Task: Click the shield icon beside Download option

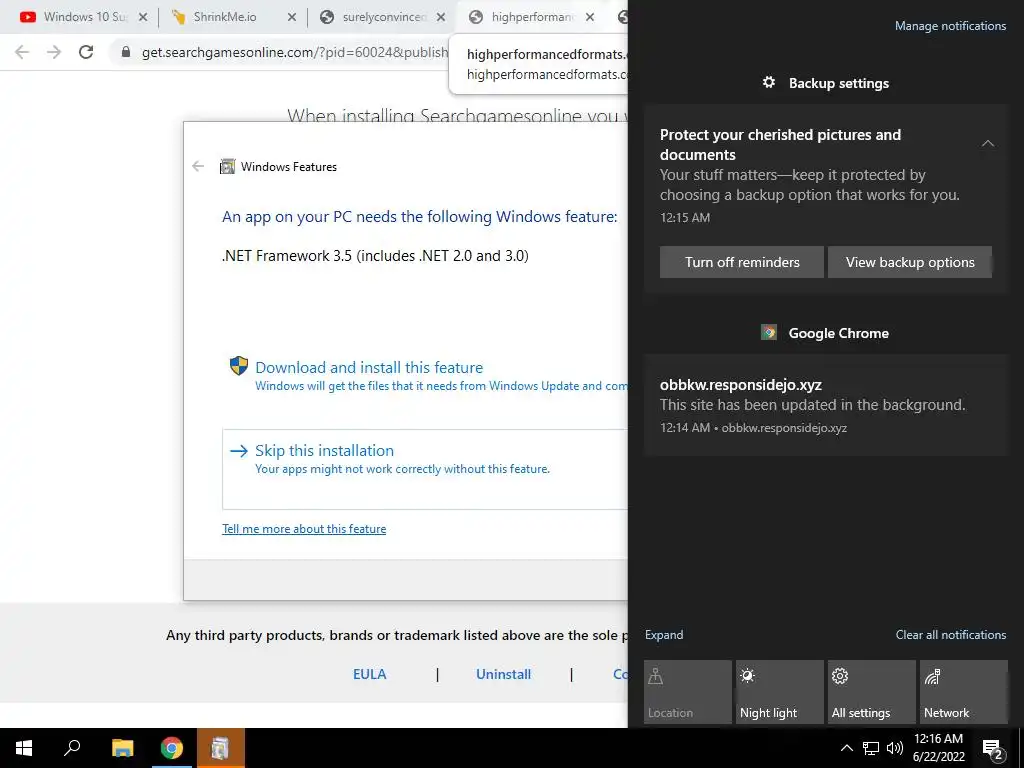Action: pyautogui.click(x=239, y=366)
